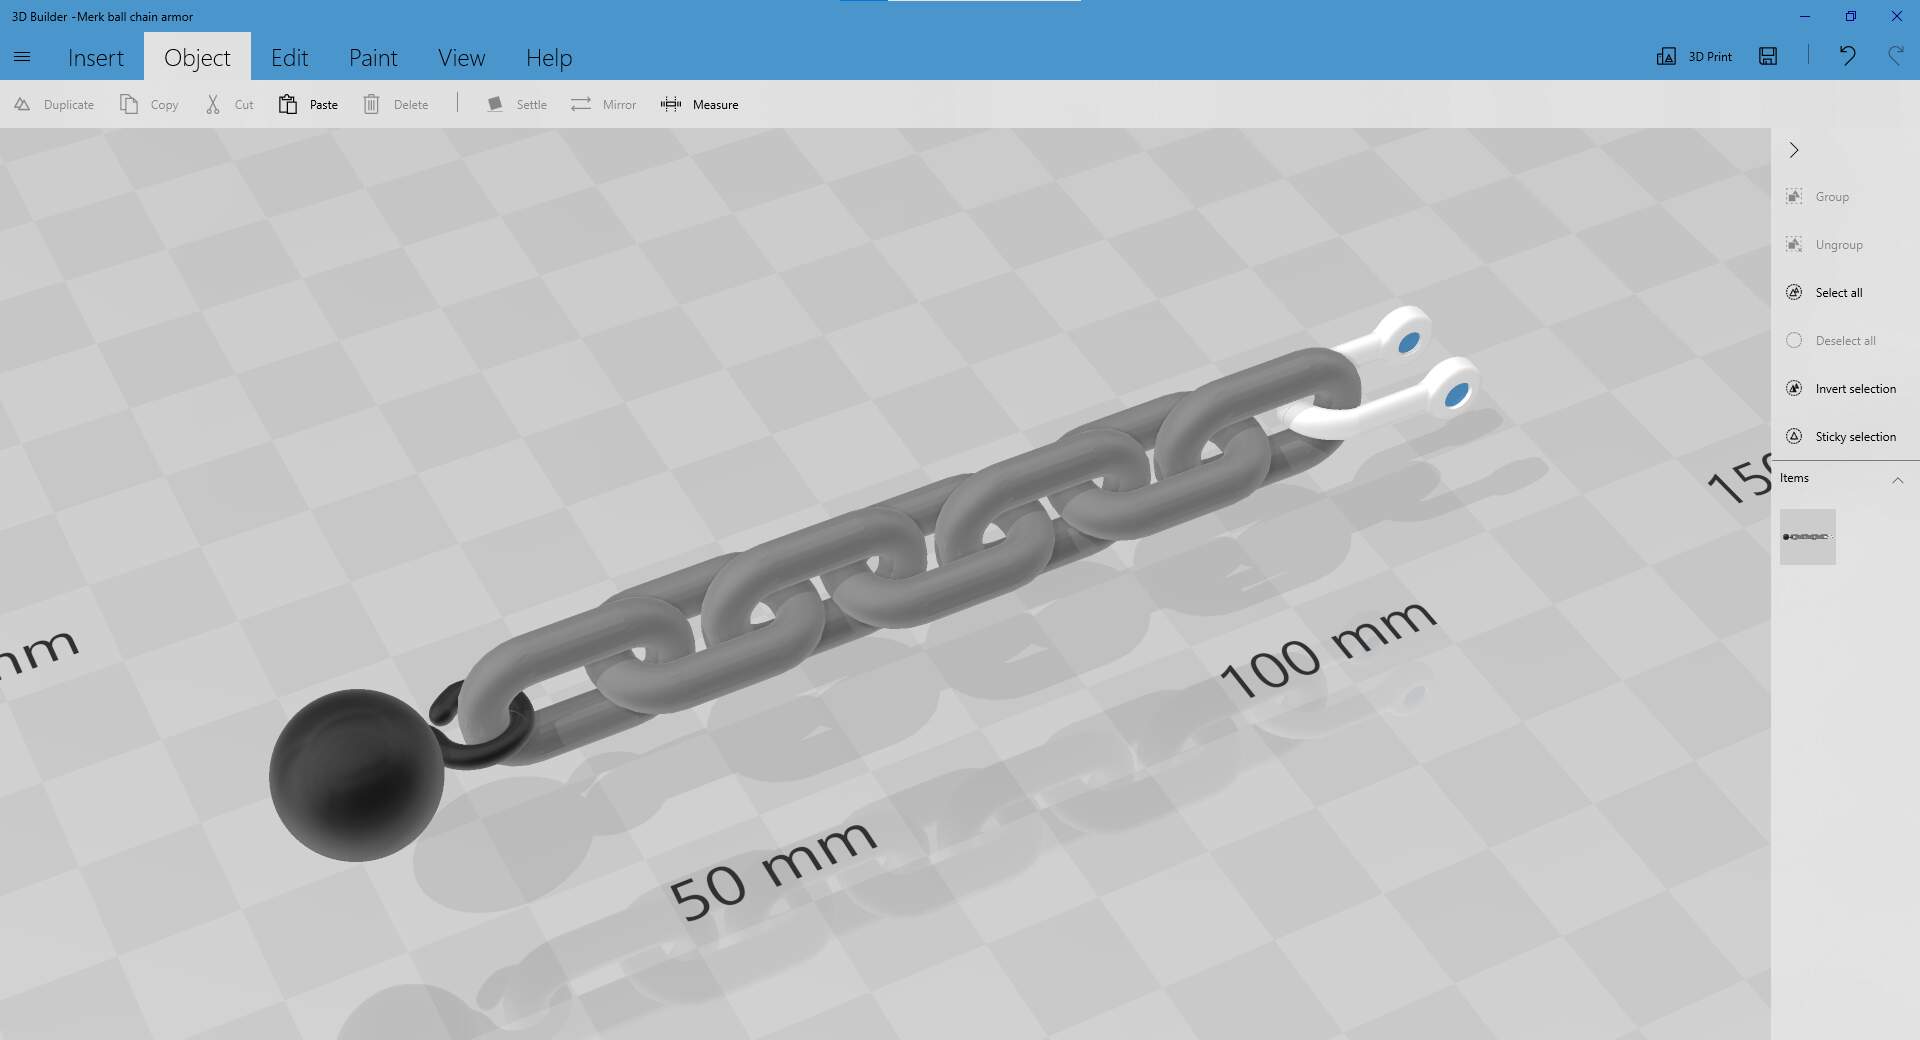This screenshot has width=1920, height=1040.
Task: Undo the last action
Action: (1847, 56)
